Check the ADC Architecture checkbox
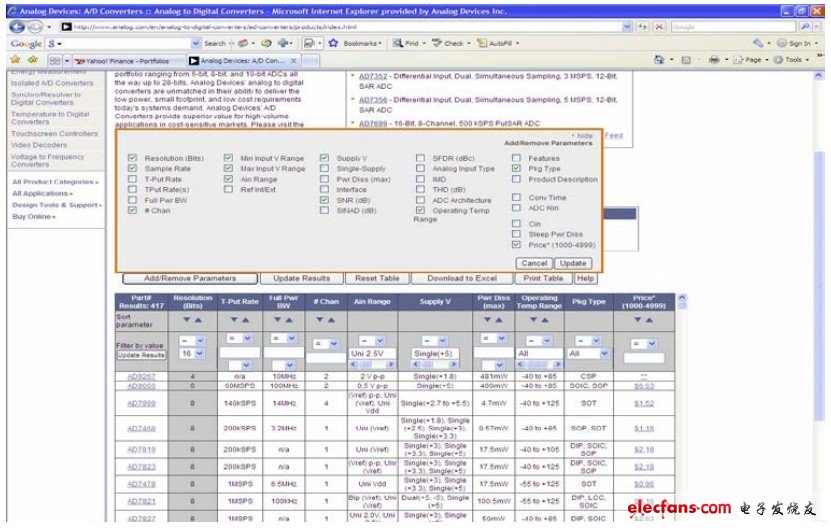The width and height of the screenshot is (831, 528). [421, 200]
